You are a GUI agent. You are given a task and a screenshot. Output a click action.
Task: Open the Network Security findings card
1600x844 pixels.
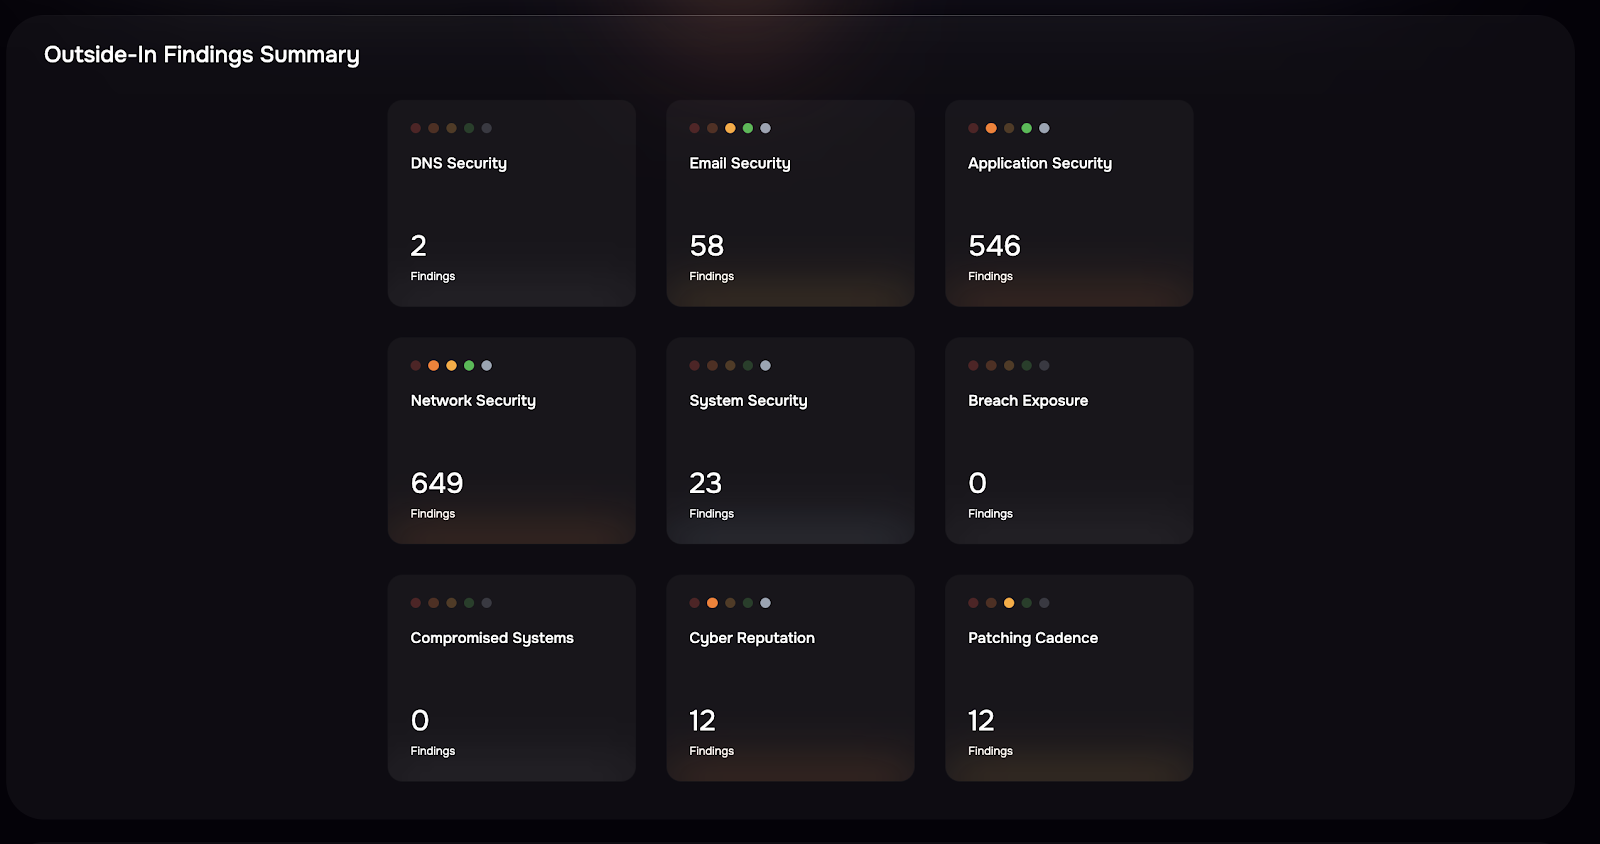click(x=512, y=440)
